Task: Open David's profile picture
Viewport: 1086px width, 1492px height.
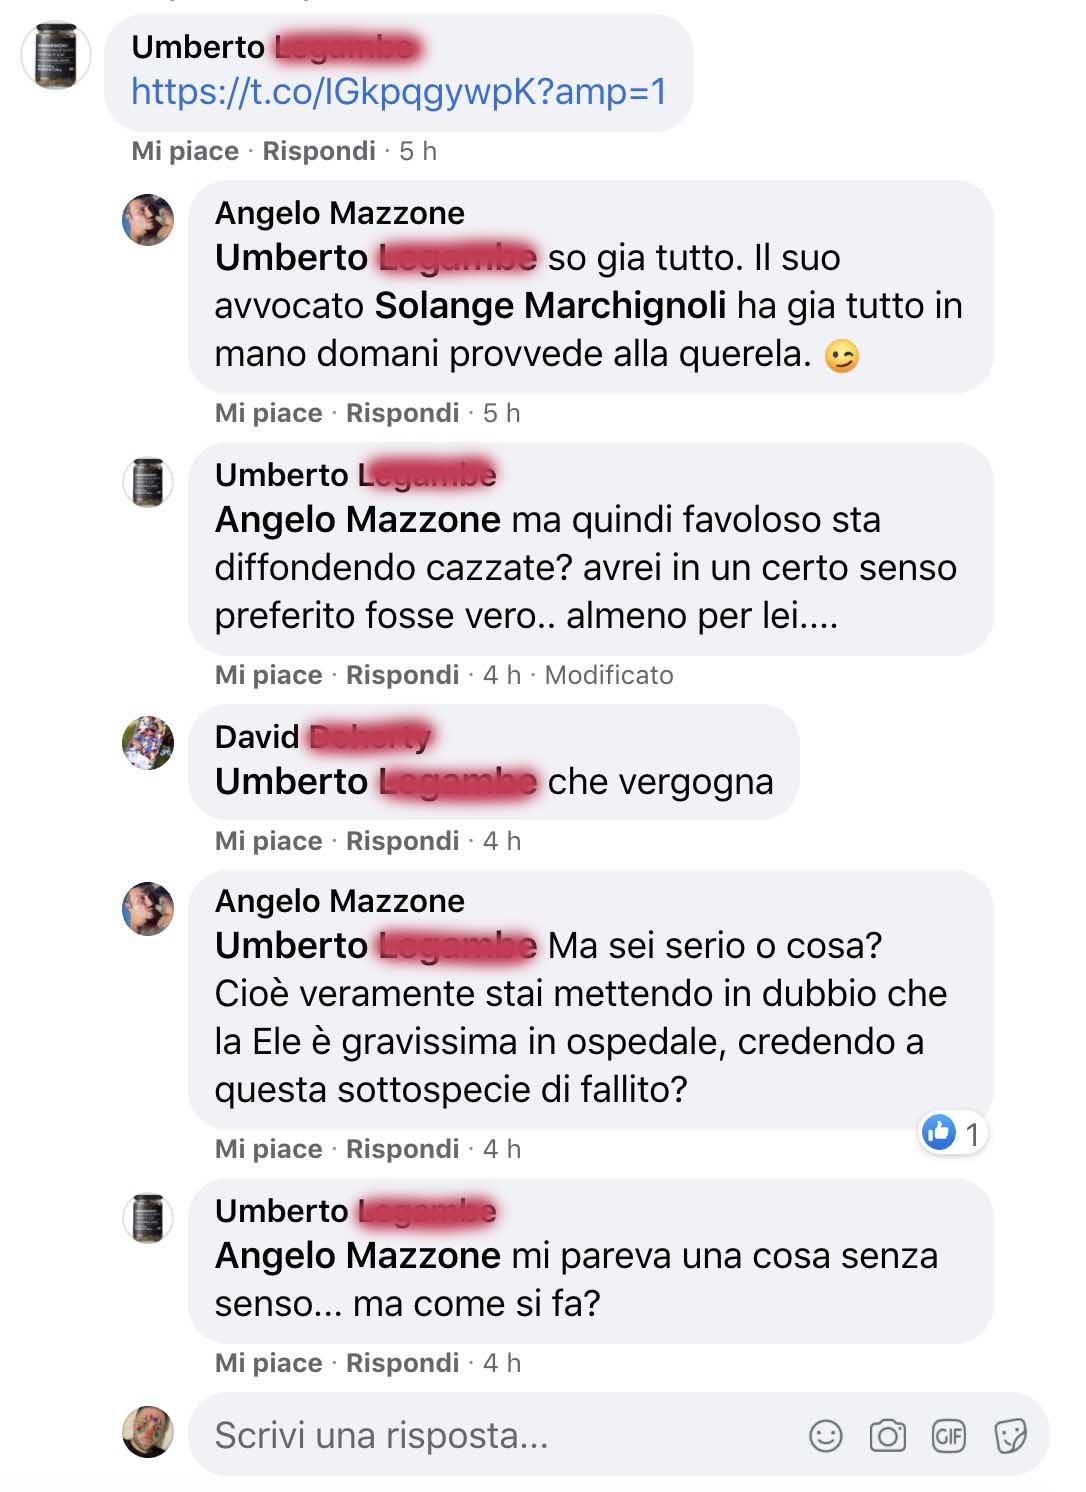Action: [148, 743]
